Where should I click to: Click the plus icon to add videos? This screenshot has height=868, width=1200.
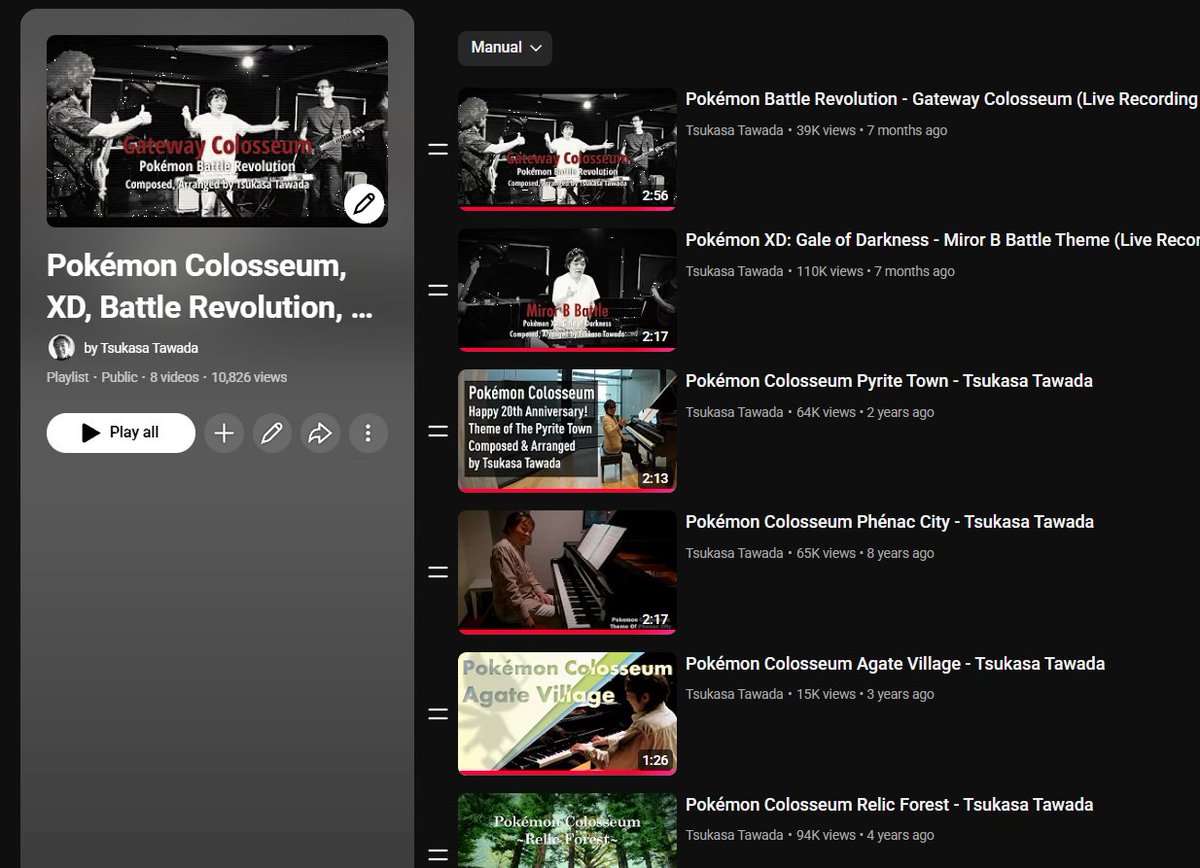(x=224, y=433)
